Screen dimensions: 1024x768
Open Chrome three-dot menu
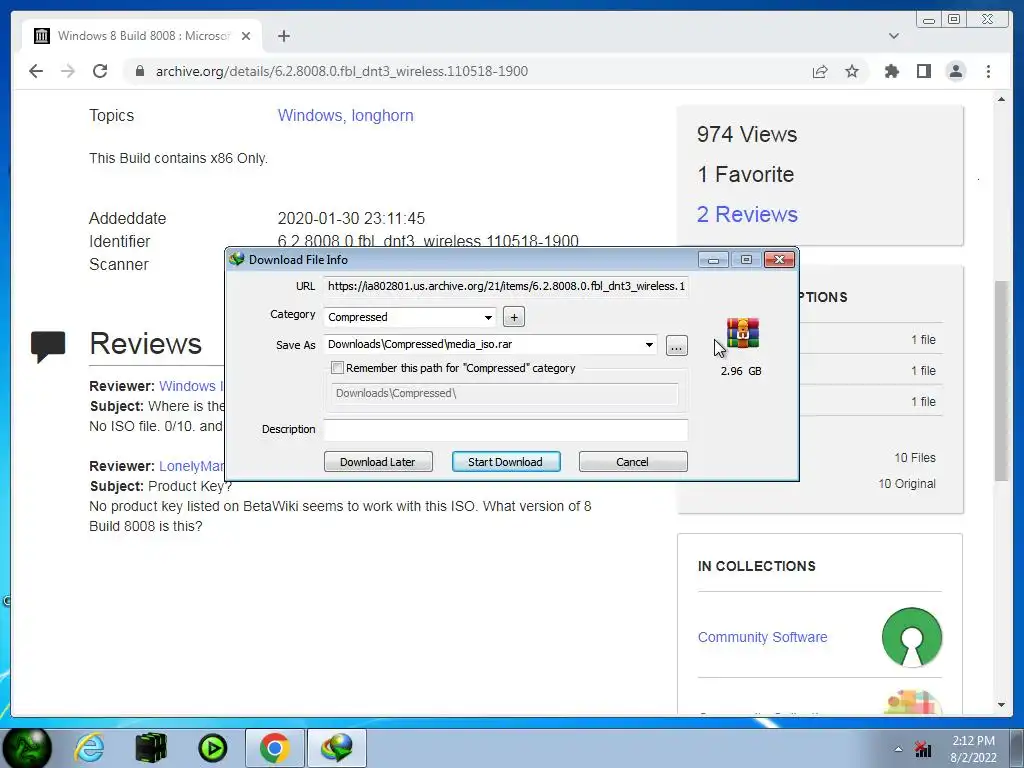pos(988,71)
